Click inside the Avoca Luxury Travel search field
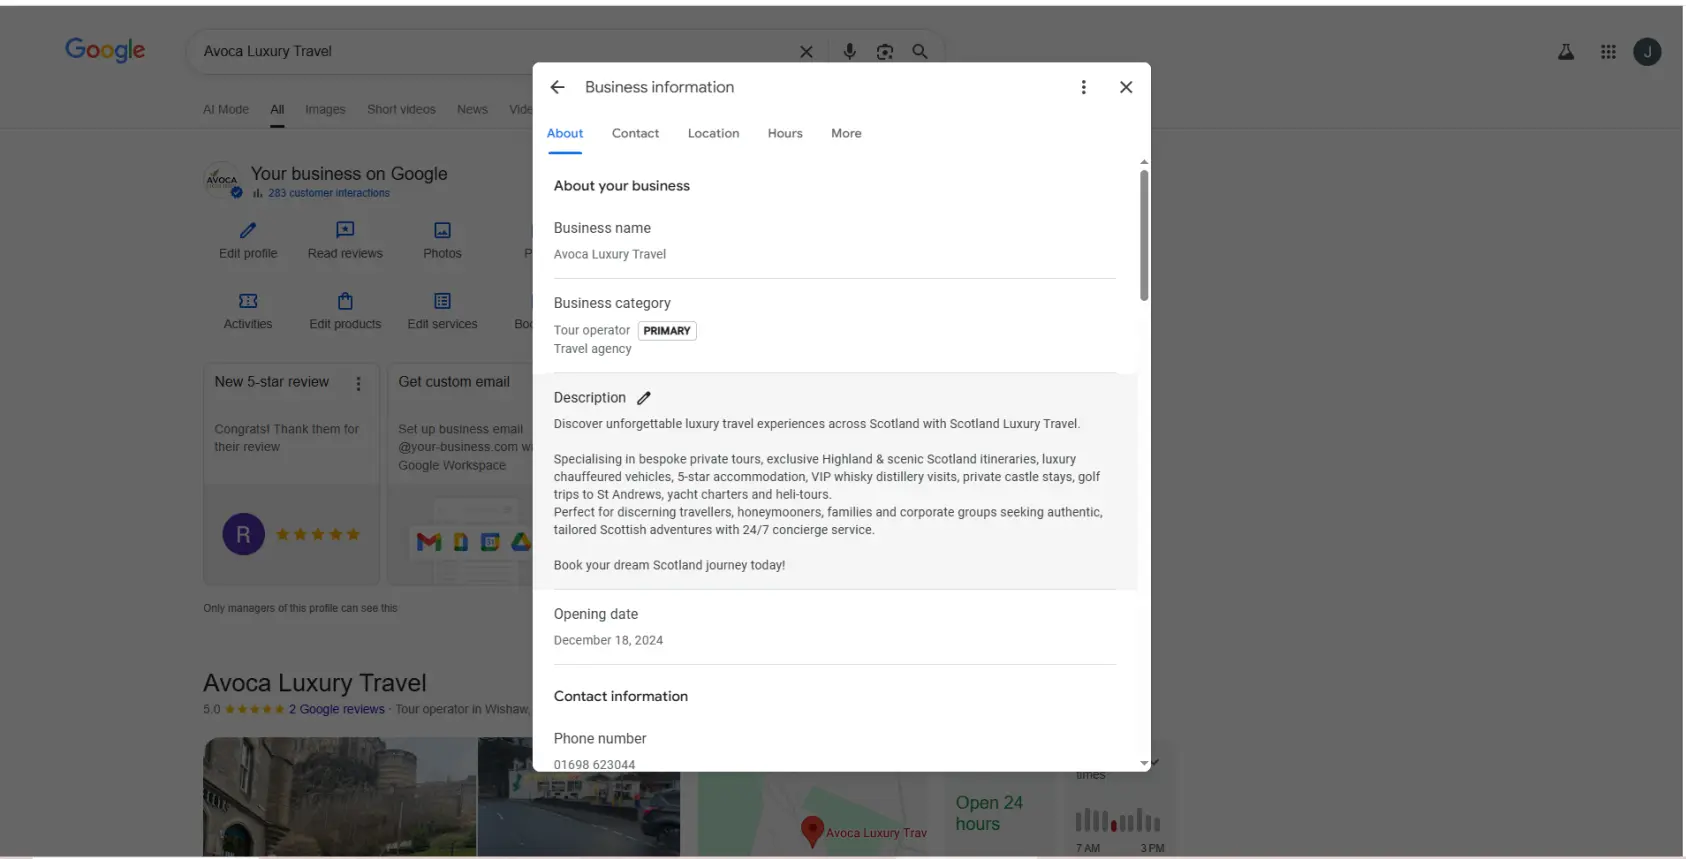 pyautogui.click(x=495, y=52)
